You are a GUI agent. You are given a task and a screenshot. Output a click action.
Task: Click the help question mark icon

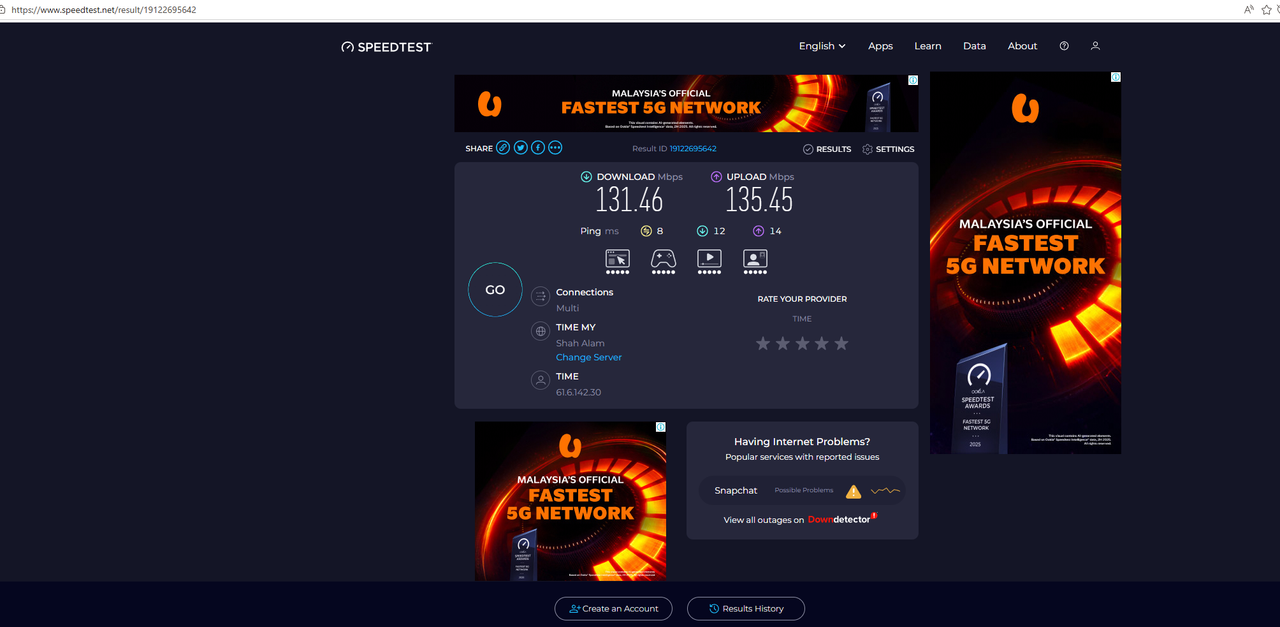click(1064, 46)
